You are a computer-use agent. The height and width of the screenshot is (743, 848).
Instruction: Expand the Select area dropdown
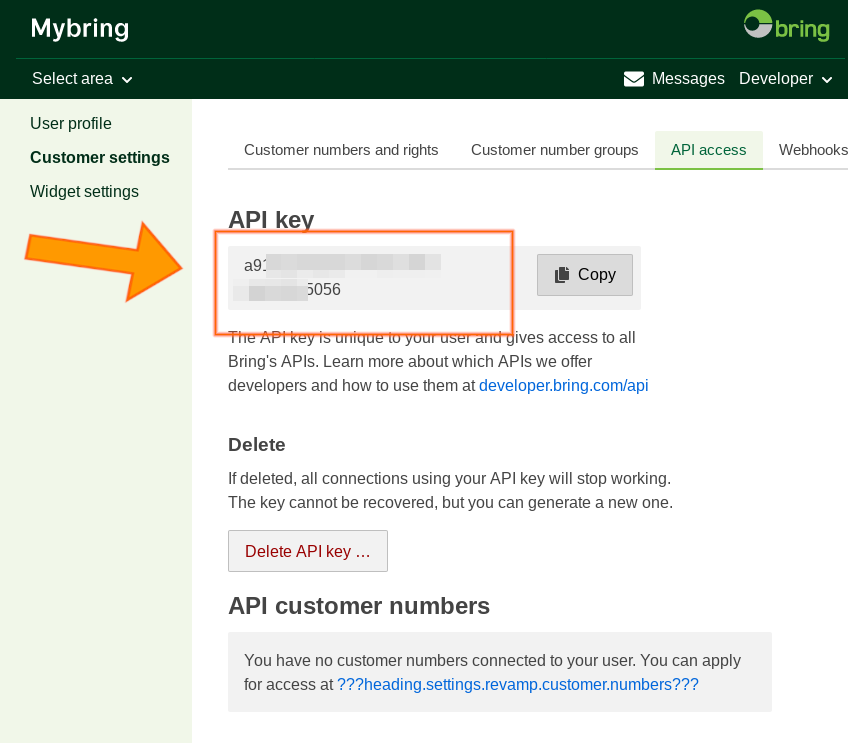(82, 79)
